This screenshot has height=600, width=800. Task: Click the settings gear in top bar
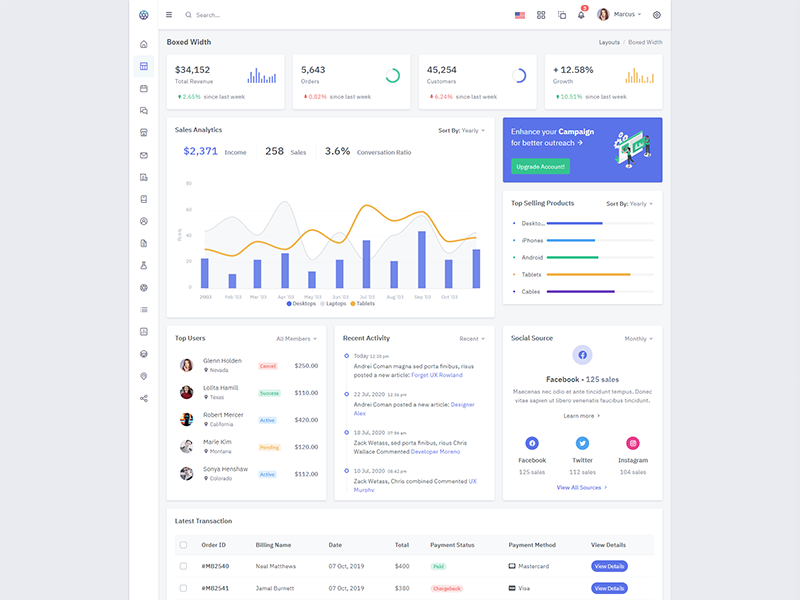pos(657,15)
